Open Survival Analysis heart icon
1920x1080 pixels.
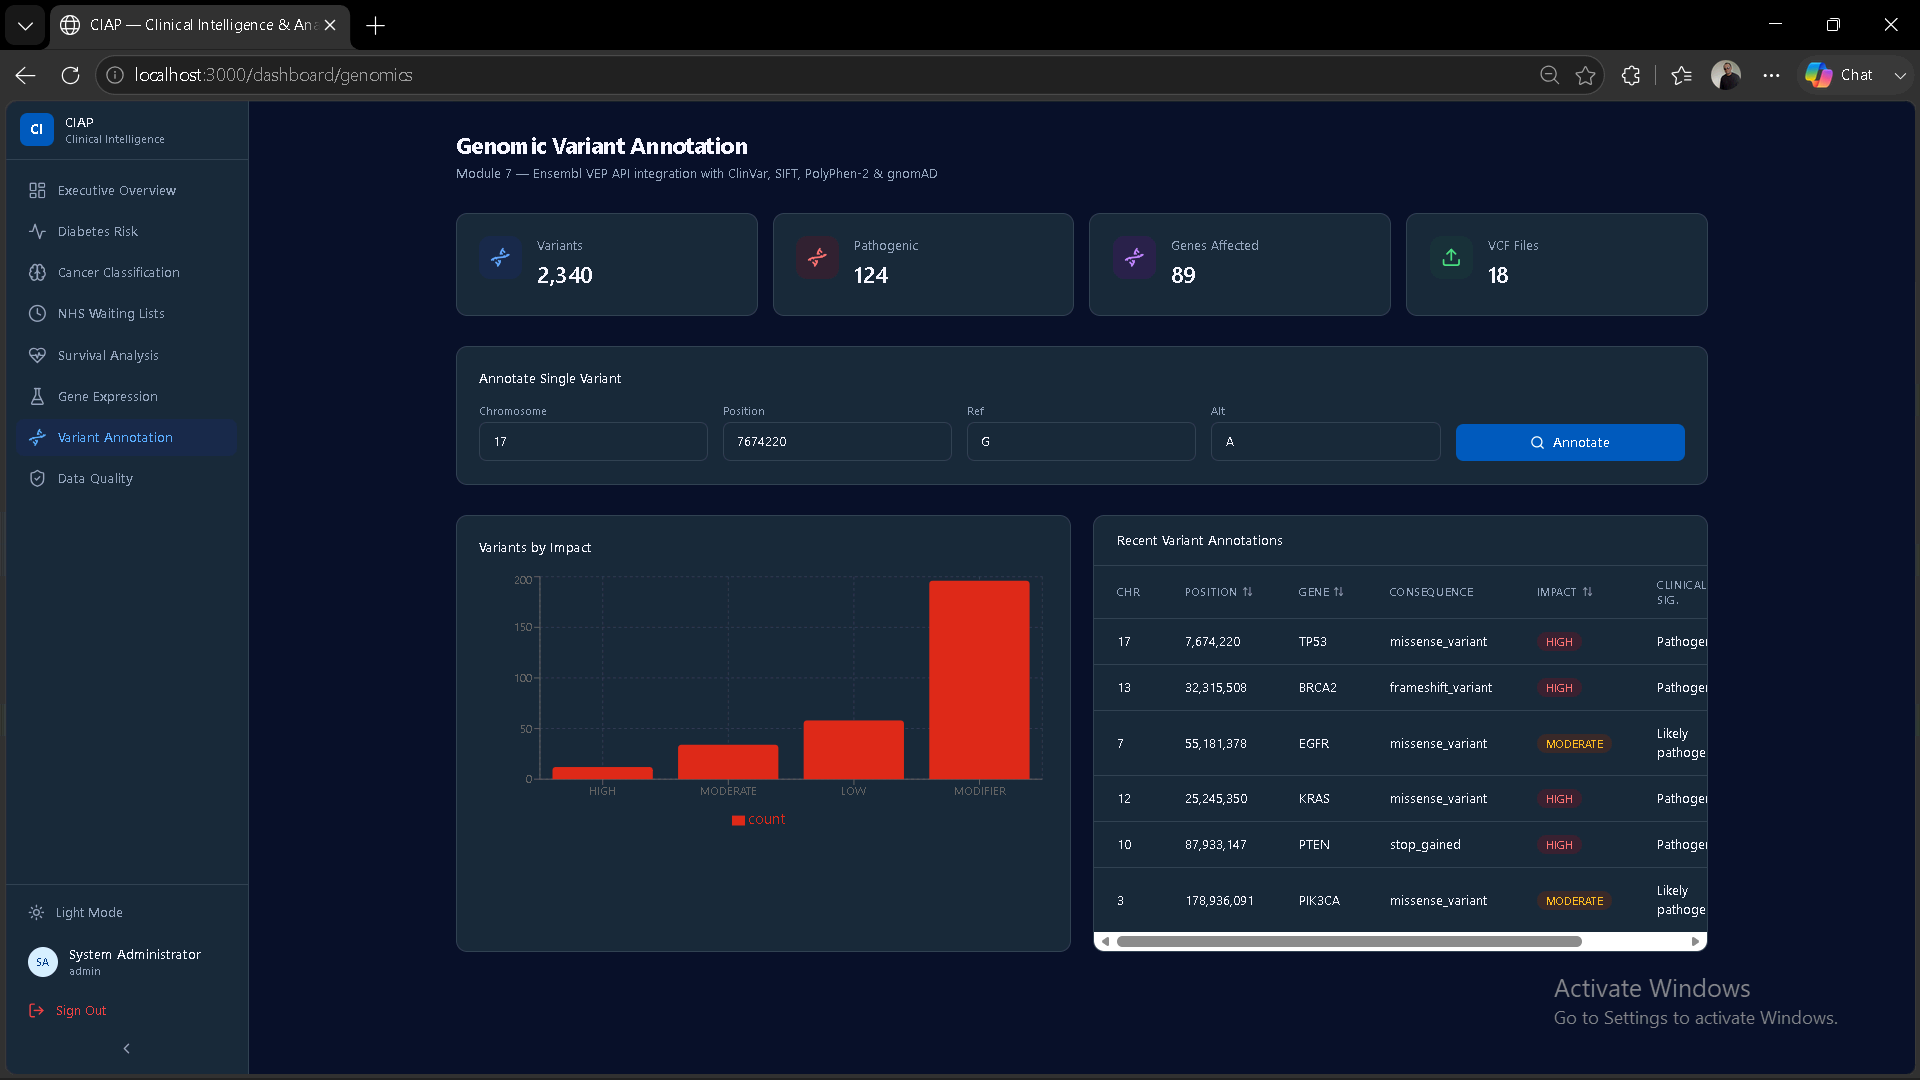[37, 355]
